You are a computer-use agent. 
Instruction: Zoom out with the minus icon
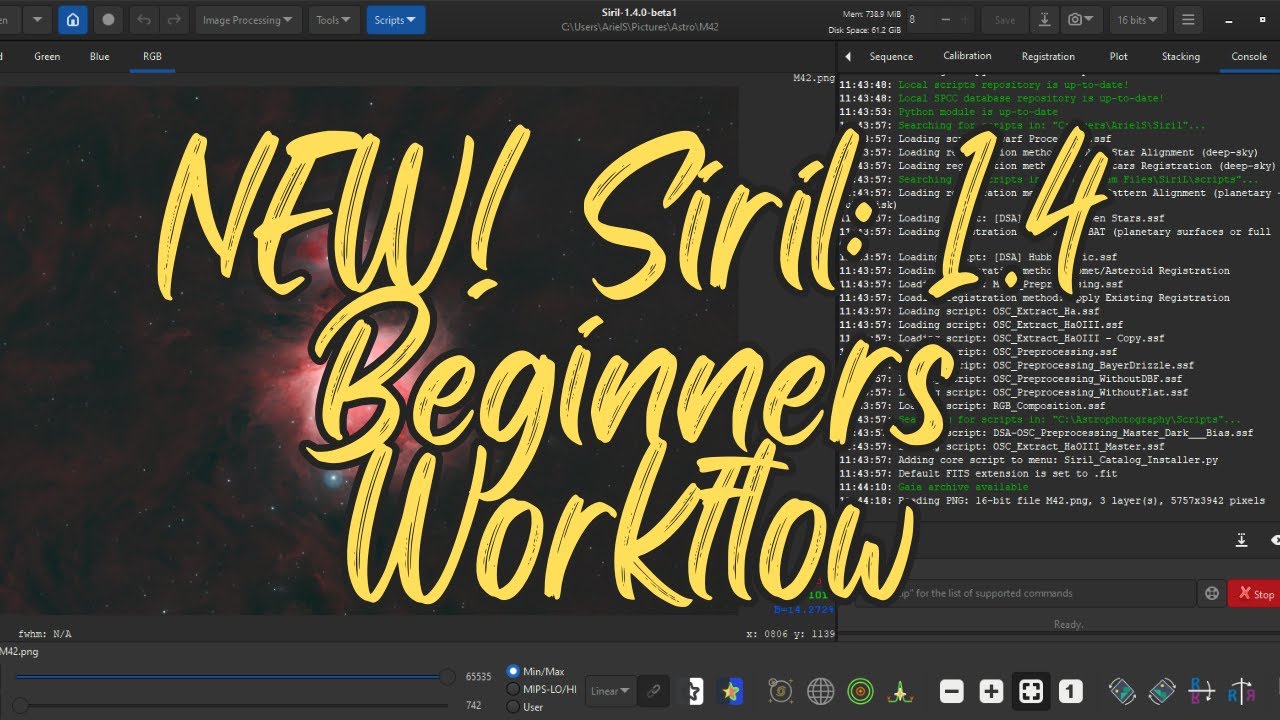952,691
